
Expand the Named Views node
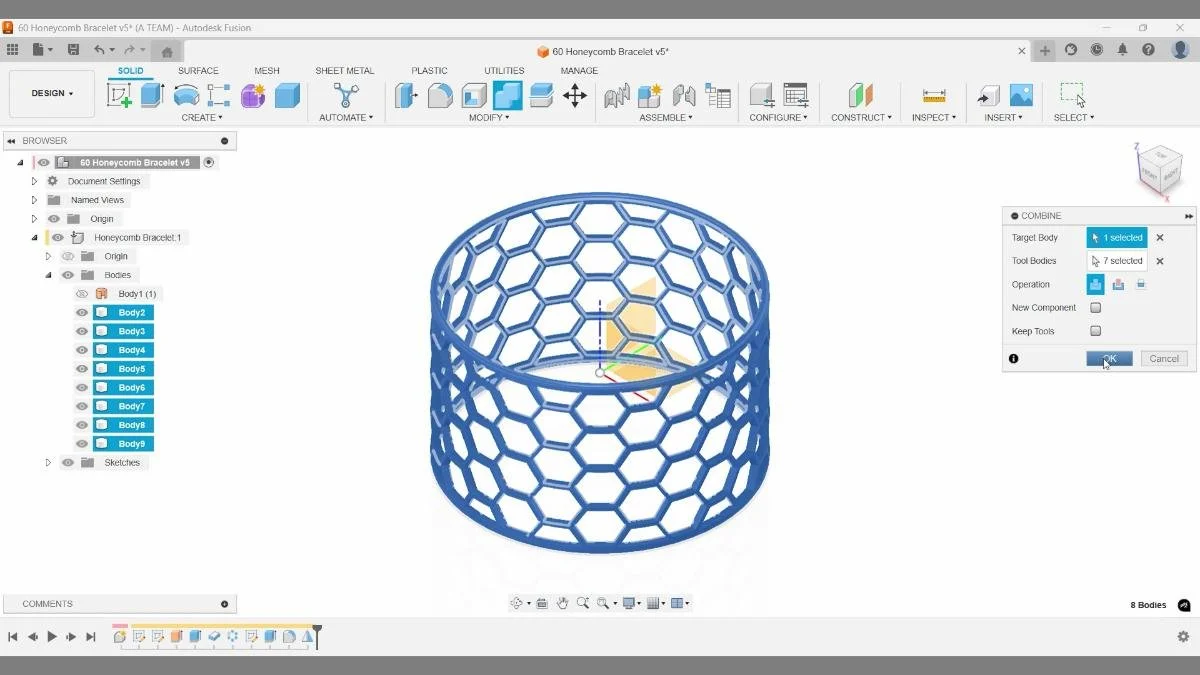coord(34,200)
